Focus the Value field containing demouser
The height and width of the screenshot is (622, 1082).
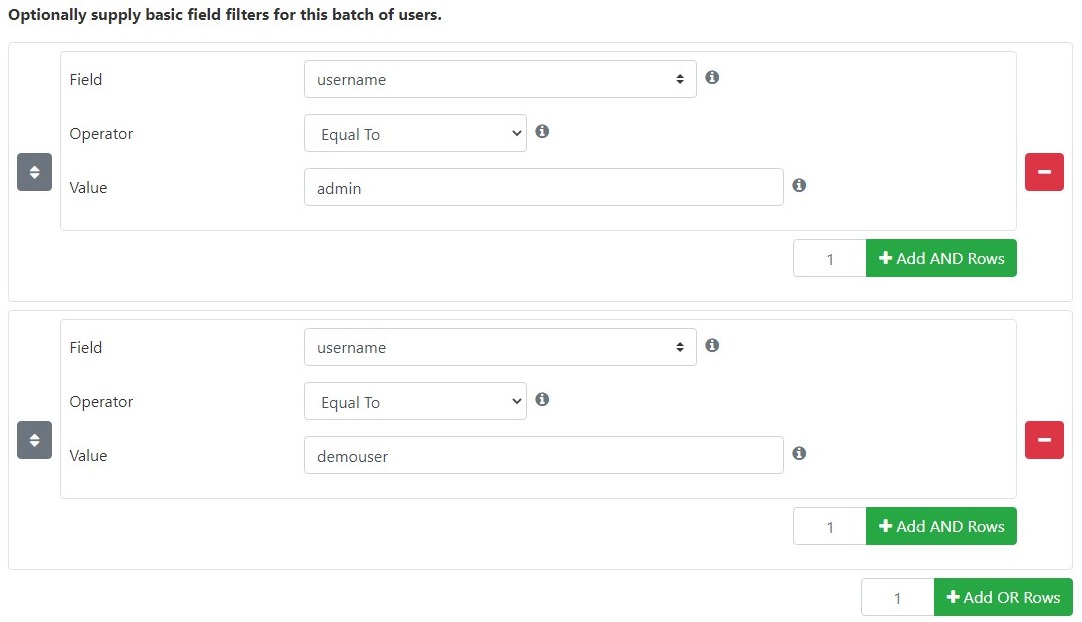click(544, 455)
